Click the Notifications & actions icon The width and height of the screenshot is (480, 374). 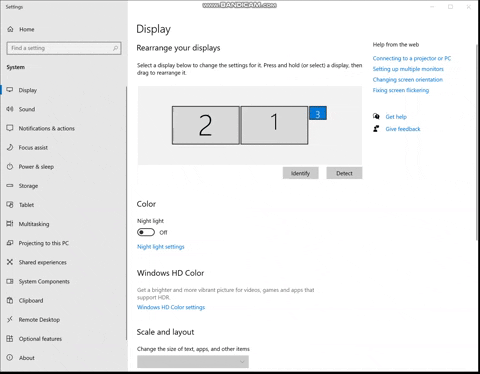coord(10,128)
